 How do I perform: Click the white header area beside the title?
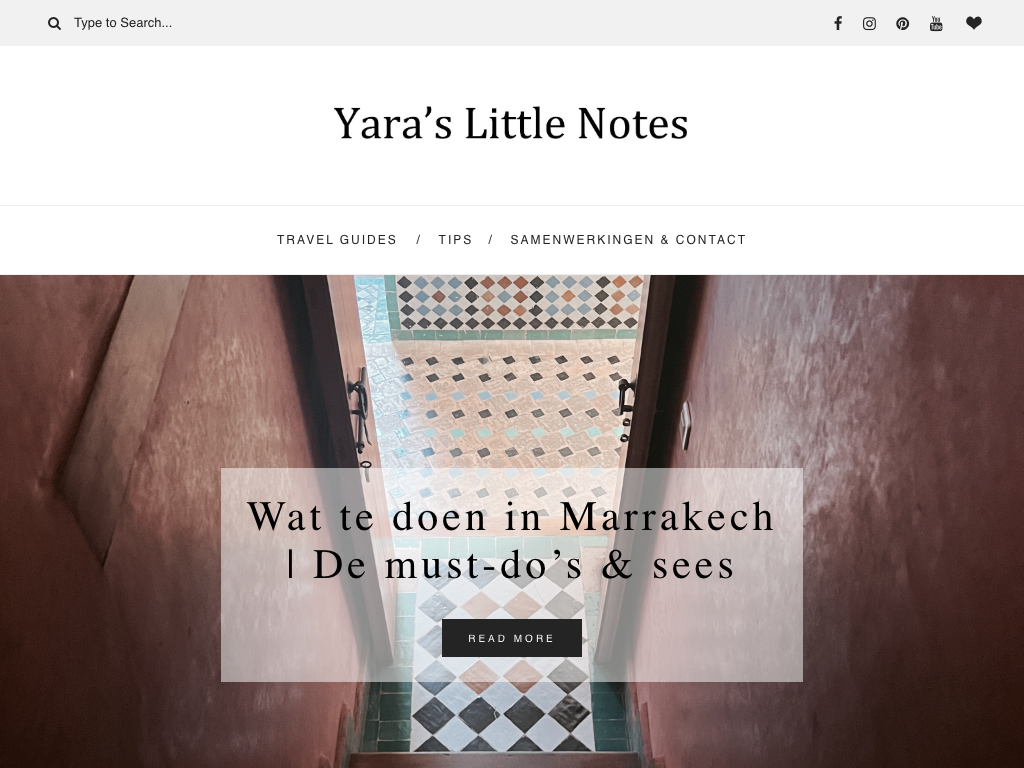163,124
